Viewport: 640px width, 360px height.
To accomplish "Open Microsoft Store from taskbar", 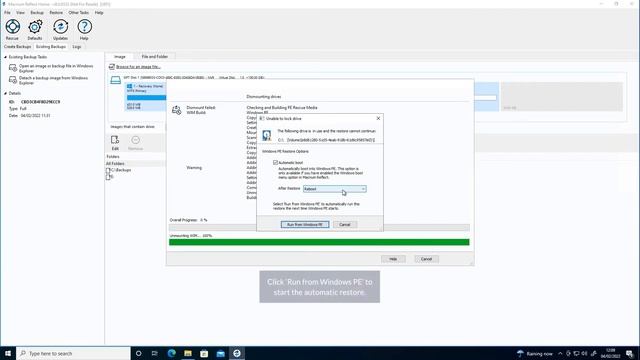I will [204, 353].
